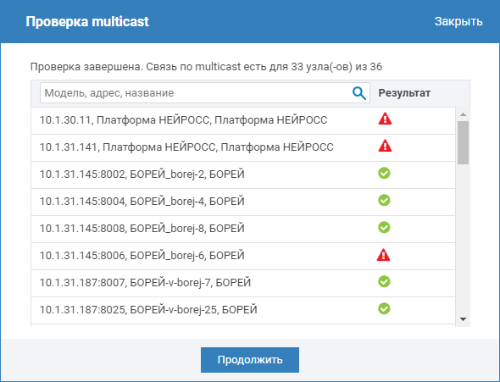The image size is (500, 382).
Task: Click the magnifier search icon
Action: (x=359, y=93)
